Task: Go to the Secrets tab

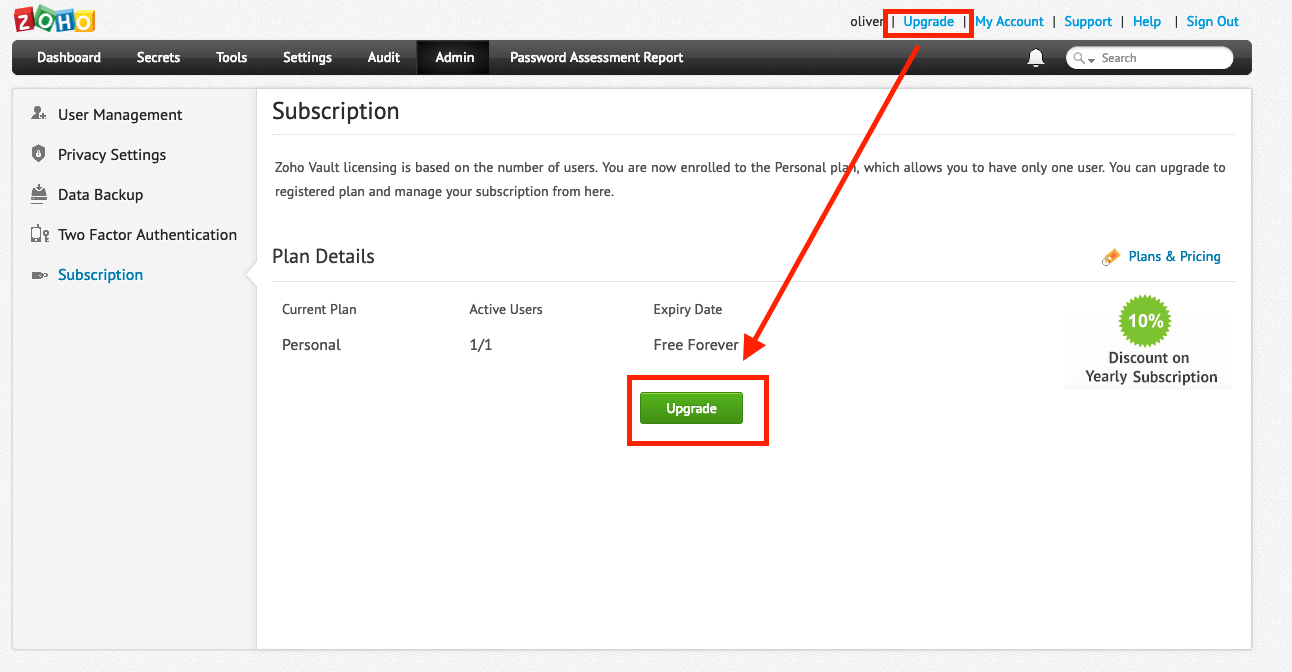Action: 158,57
